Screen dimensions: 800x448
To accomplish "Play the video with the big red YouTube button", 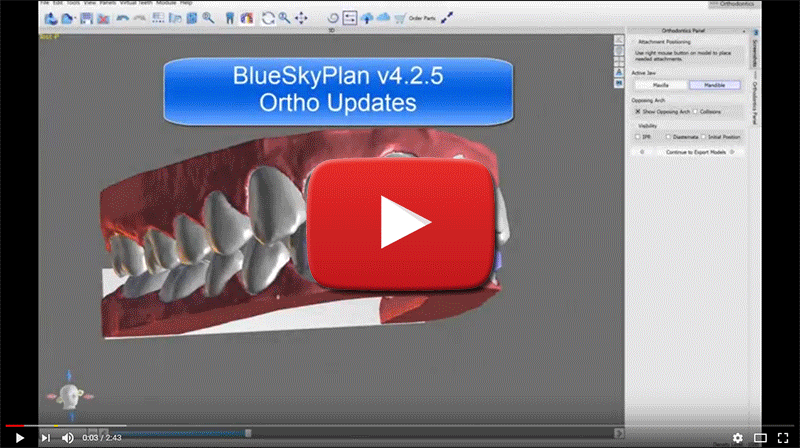I will (401, 223).
